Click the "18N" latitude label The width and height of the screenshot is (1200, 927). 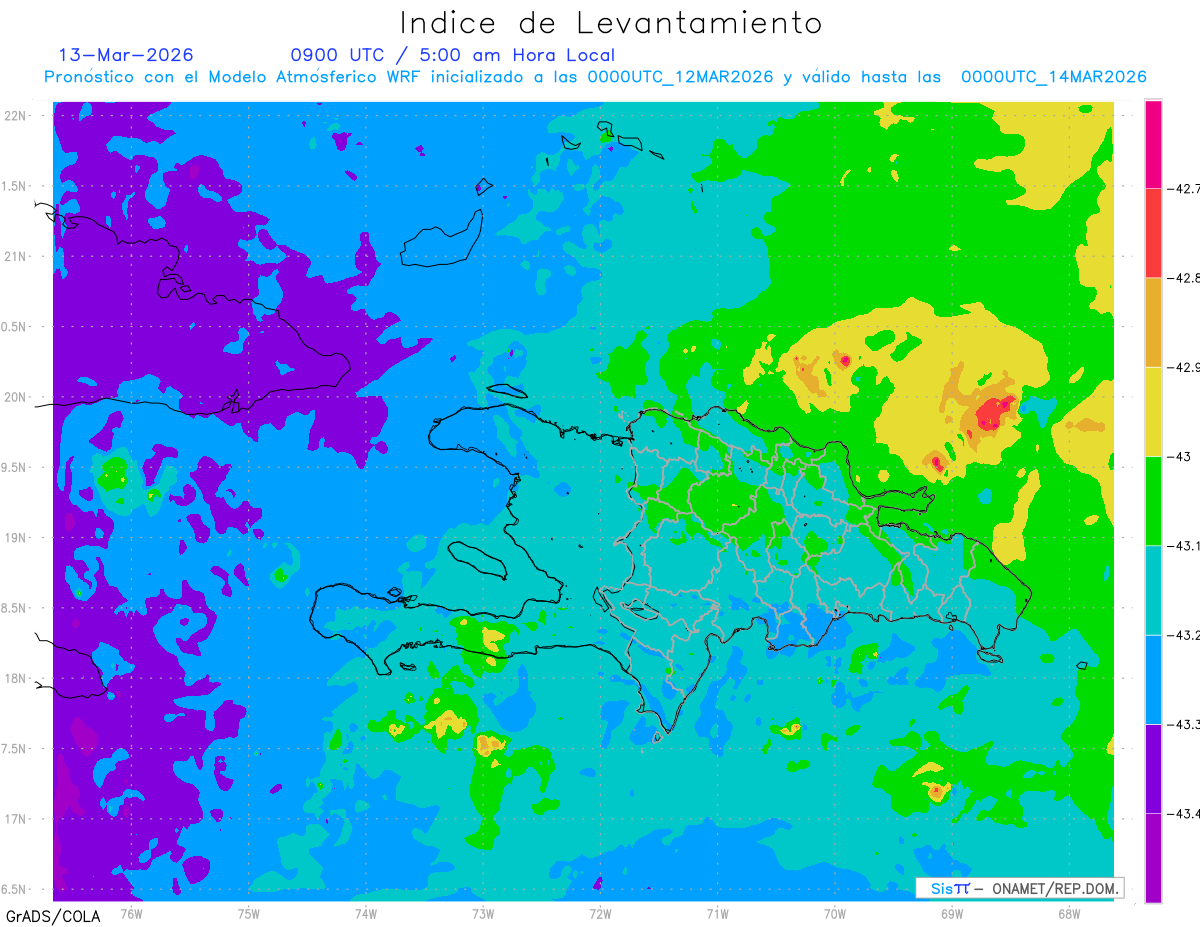point(14,679)
